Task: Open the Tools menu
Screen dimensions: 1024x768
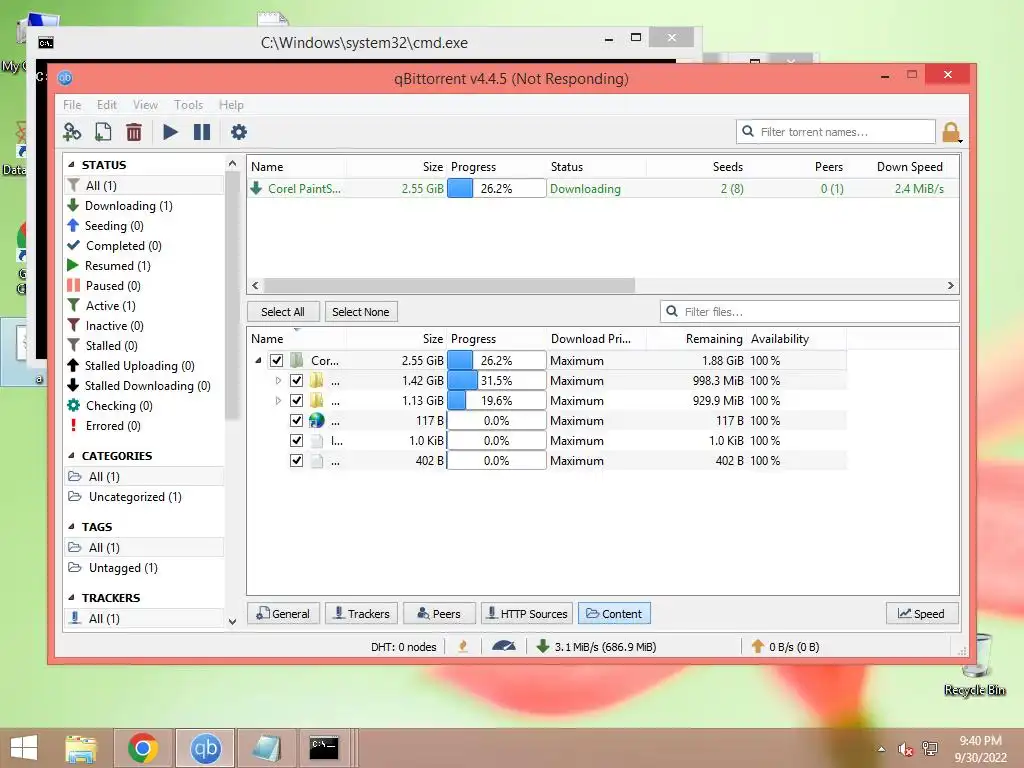Action: click(x=188, y=104)
